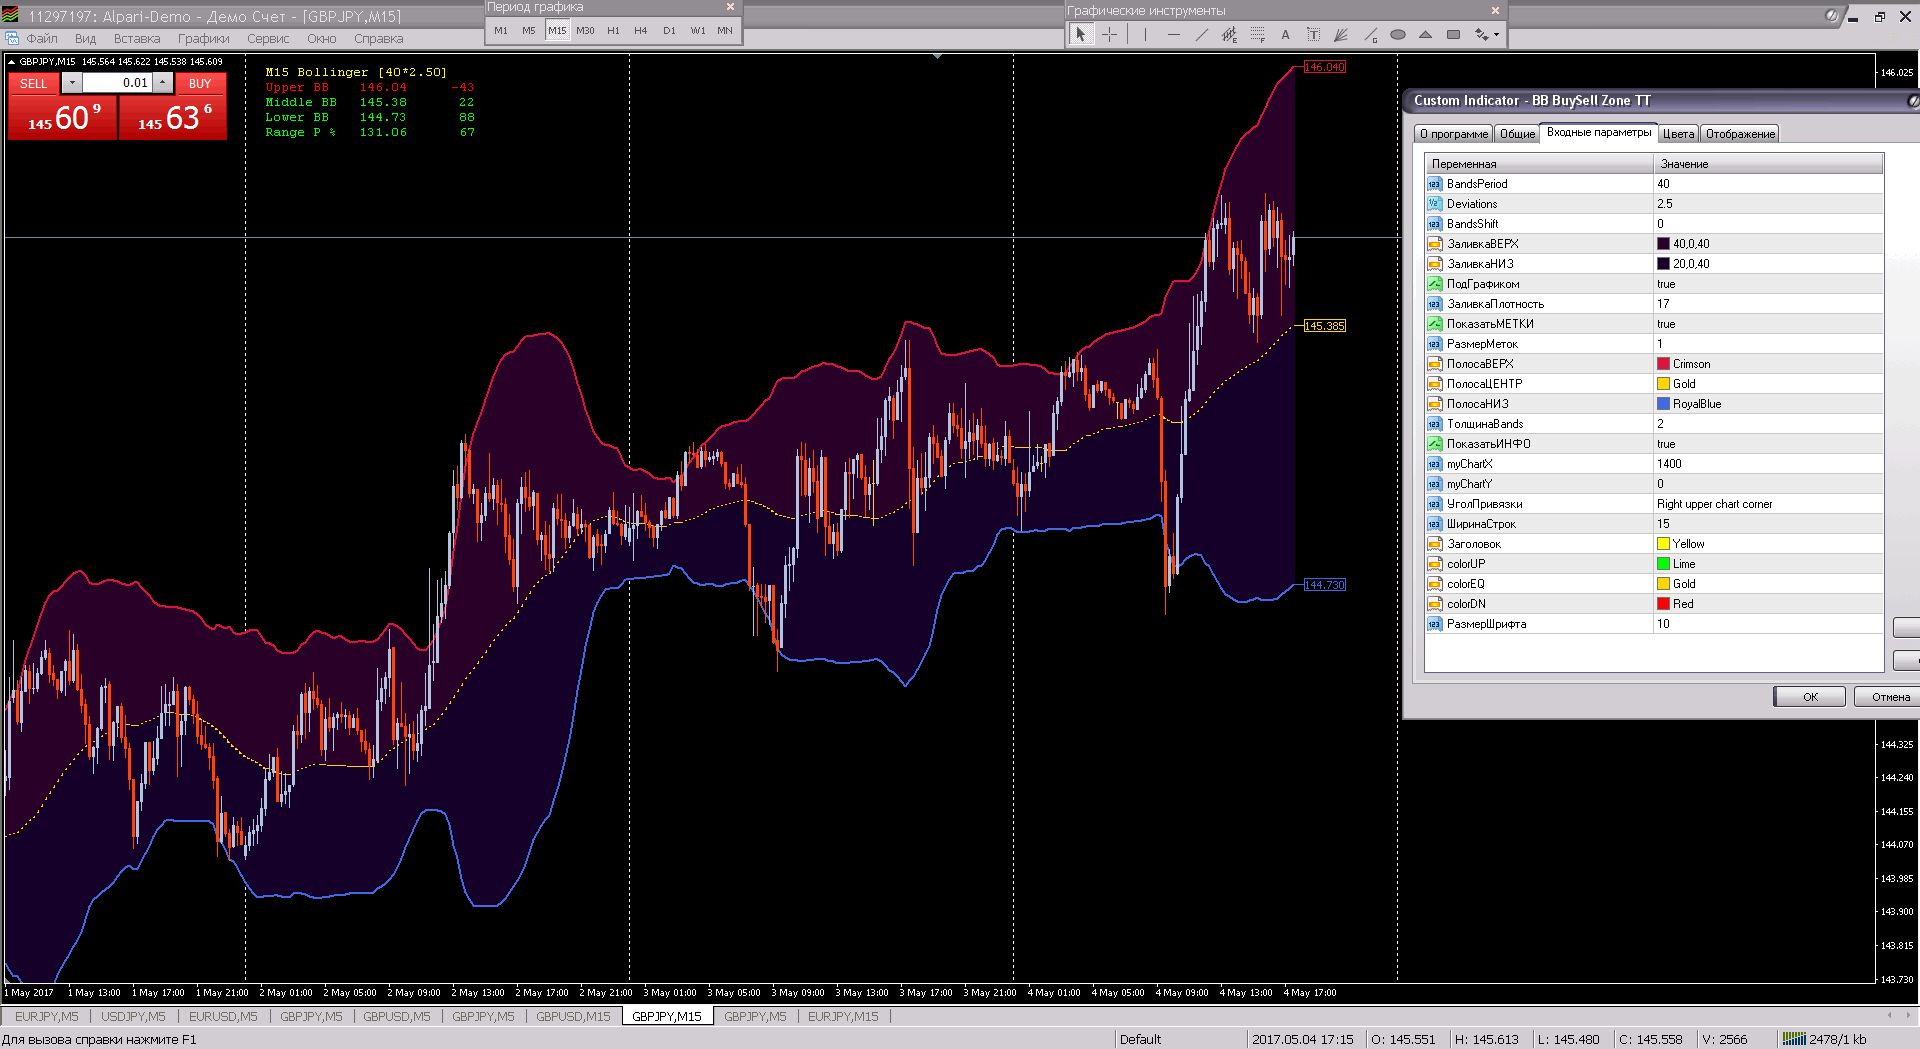This screenshot has height=1049, width=1920.
Task: Select the text label tool
Action: click(1313, 35)
